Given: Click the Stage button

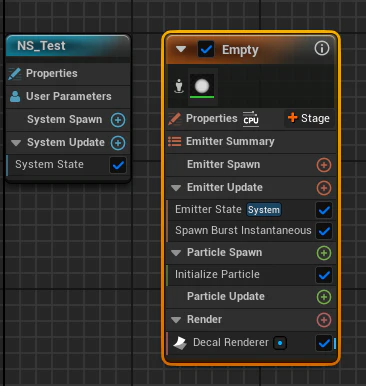Looking at the screenshot, I should click(309, 118).
